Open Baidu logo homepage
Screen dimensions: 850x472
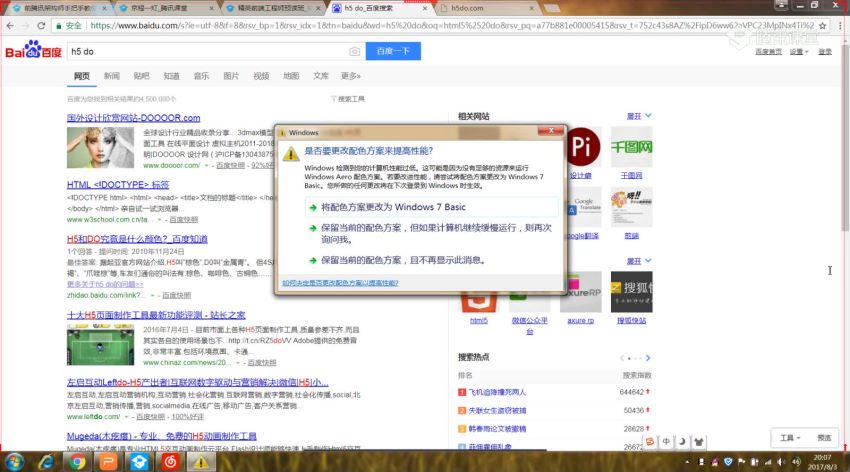(33, 50)
